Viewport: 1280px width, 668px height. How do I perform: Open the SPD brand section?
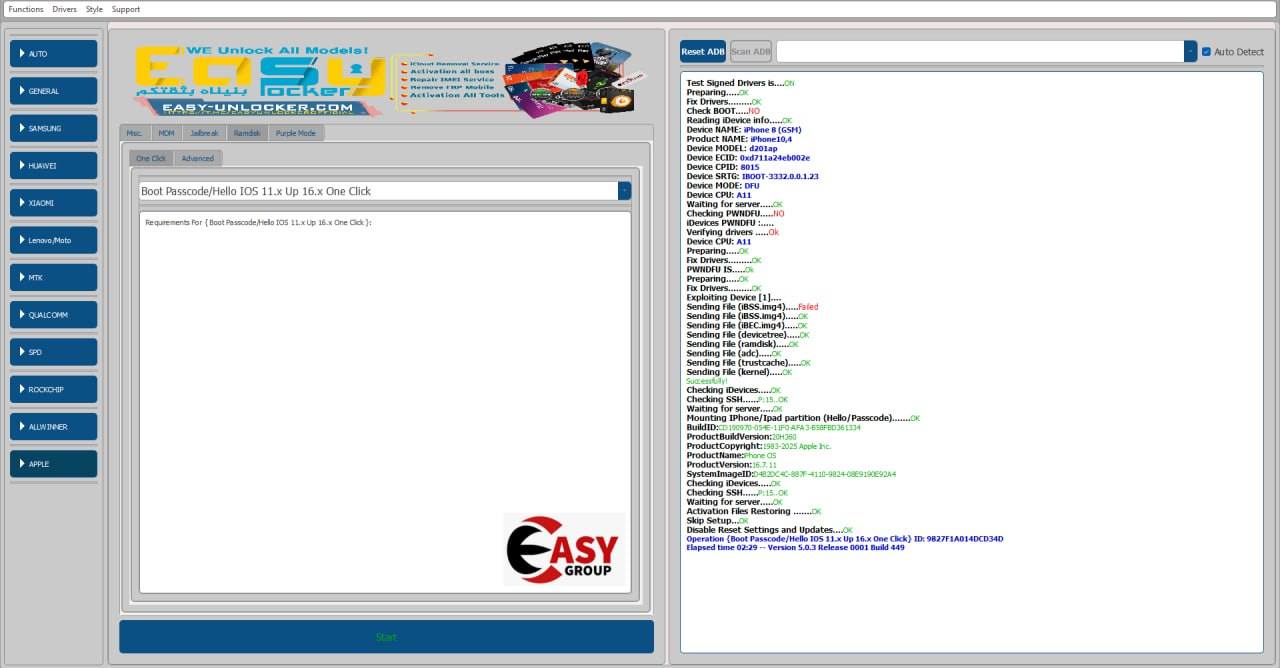(x=54, y=352)
